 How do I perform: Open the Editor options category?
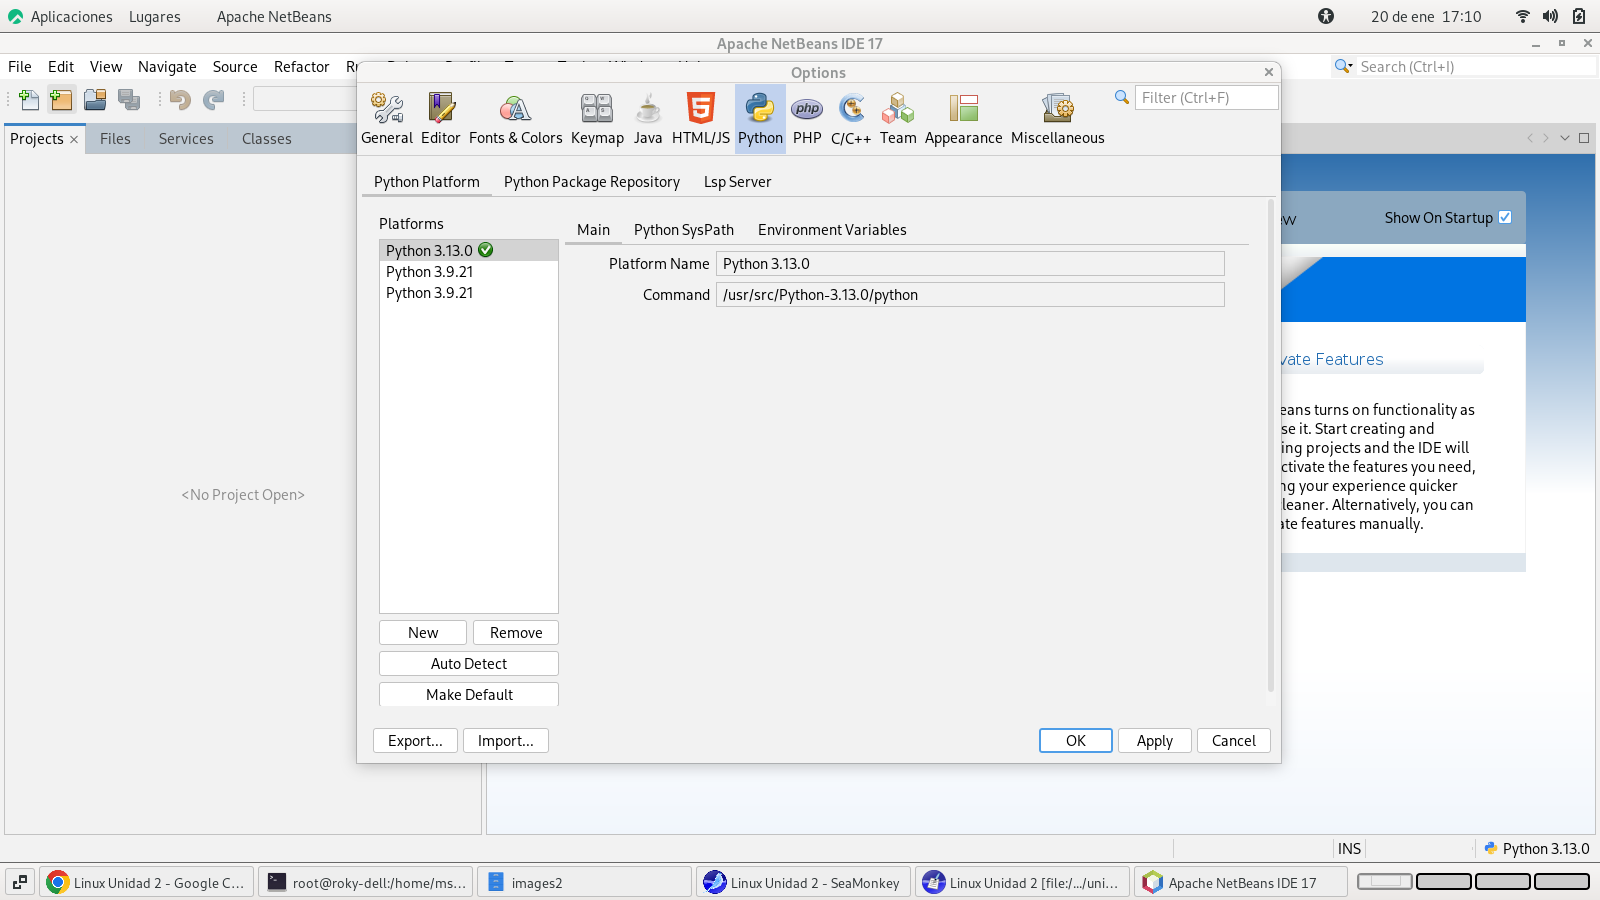[x=440, y=118]
